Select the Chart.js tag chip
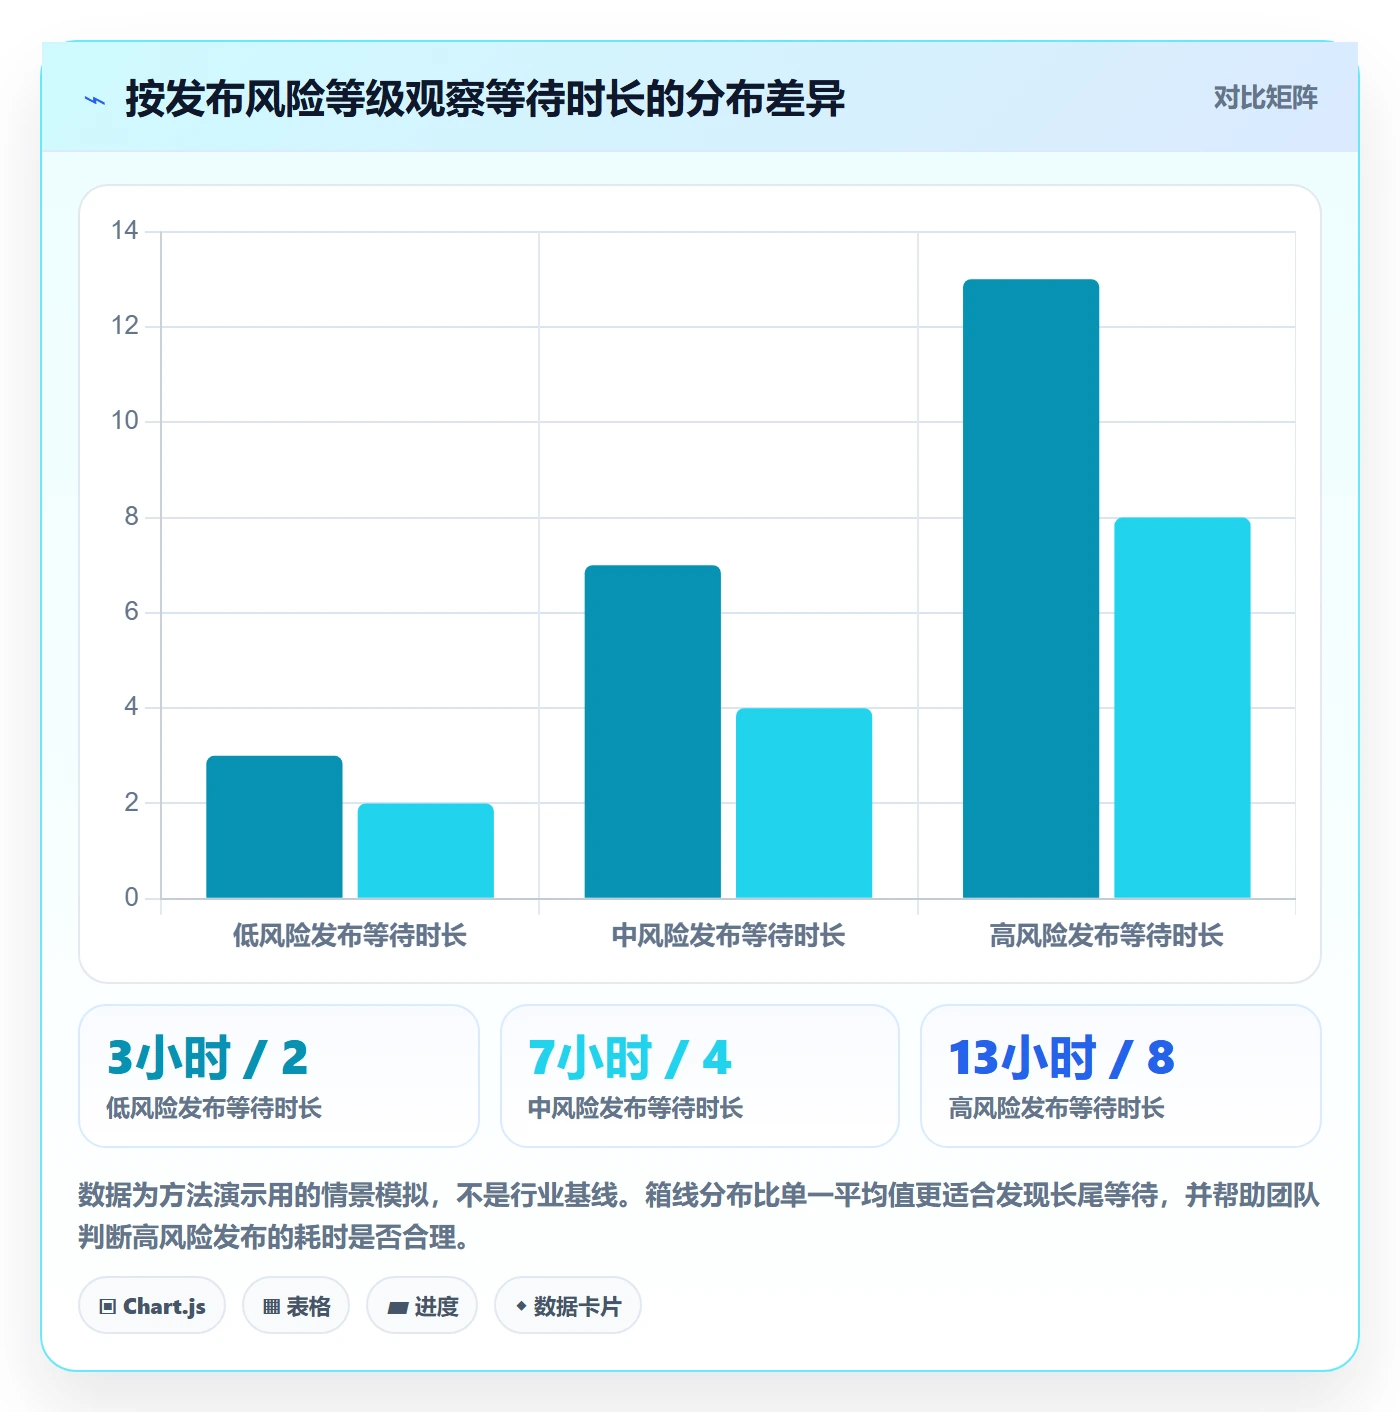 pos(152,1306)
